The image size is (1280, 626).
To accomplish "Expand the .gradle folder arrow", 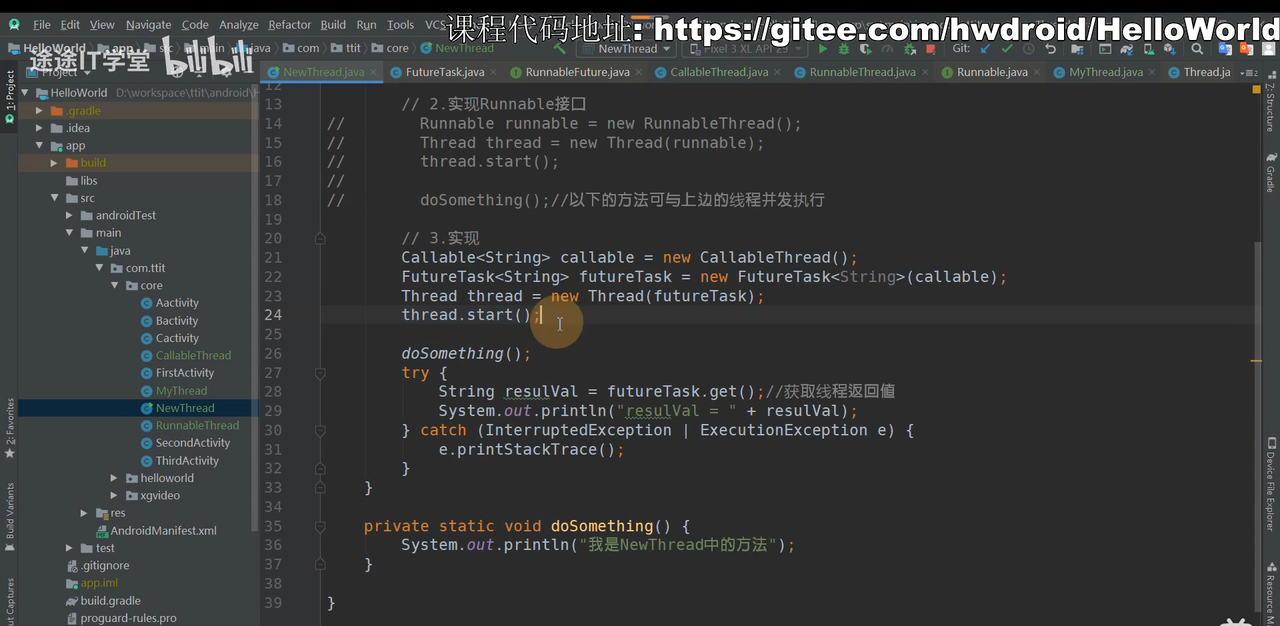I will pyautogui.click(x=40, y=111).
